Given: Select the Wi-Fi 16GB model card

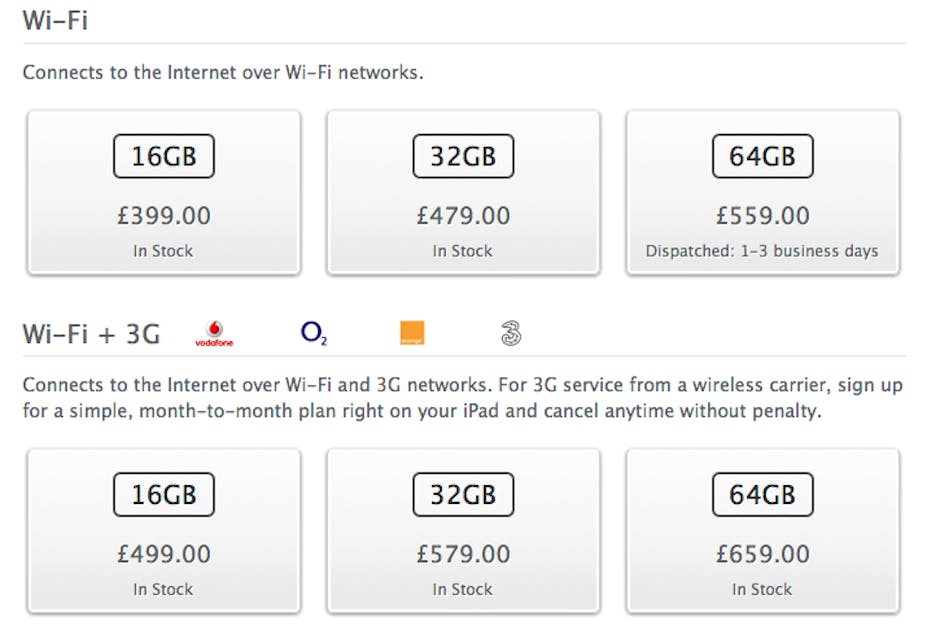Looking at the screenshot, I should click(x=163, y=192).
